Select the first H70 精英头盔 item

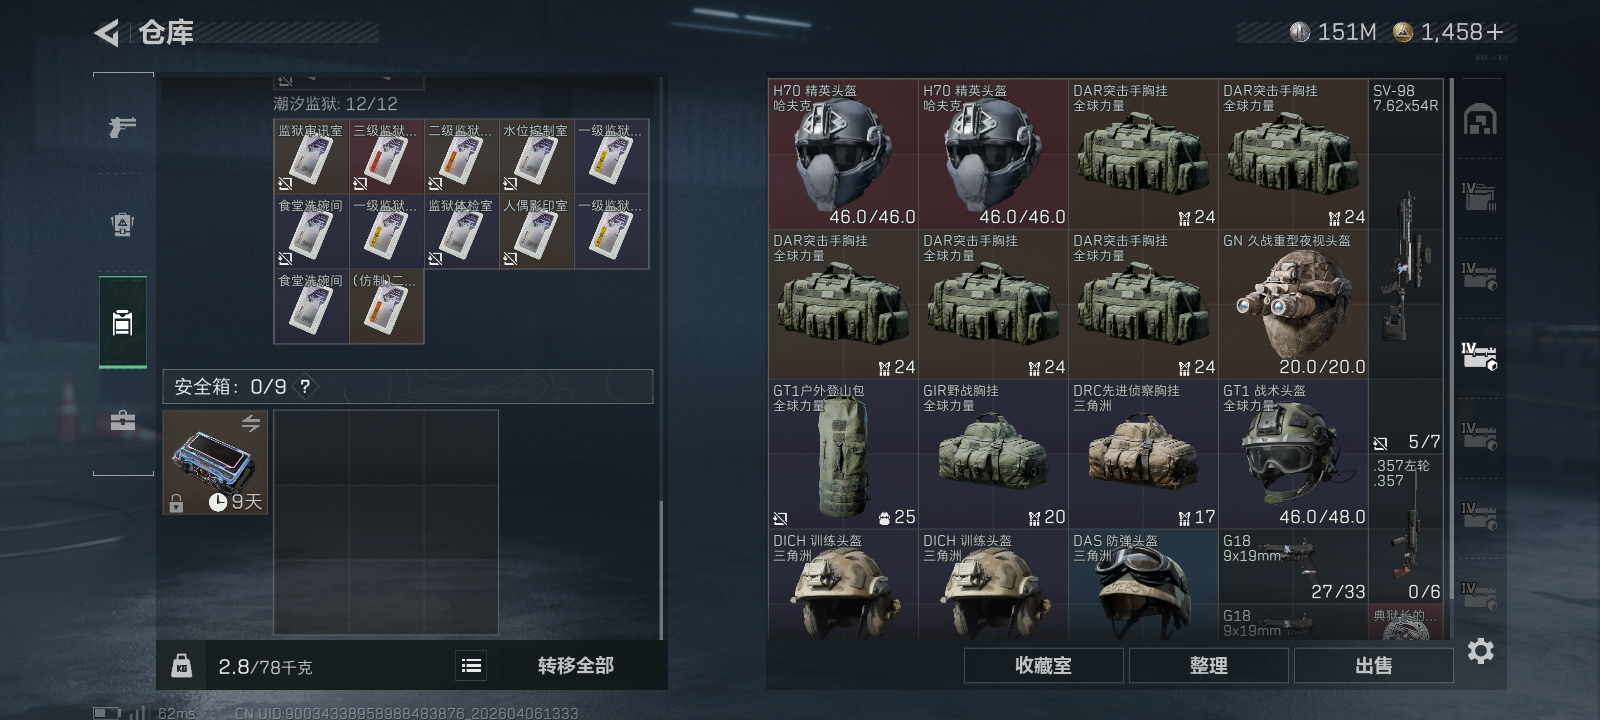pyautogui.click(x=843, y=154)
